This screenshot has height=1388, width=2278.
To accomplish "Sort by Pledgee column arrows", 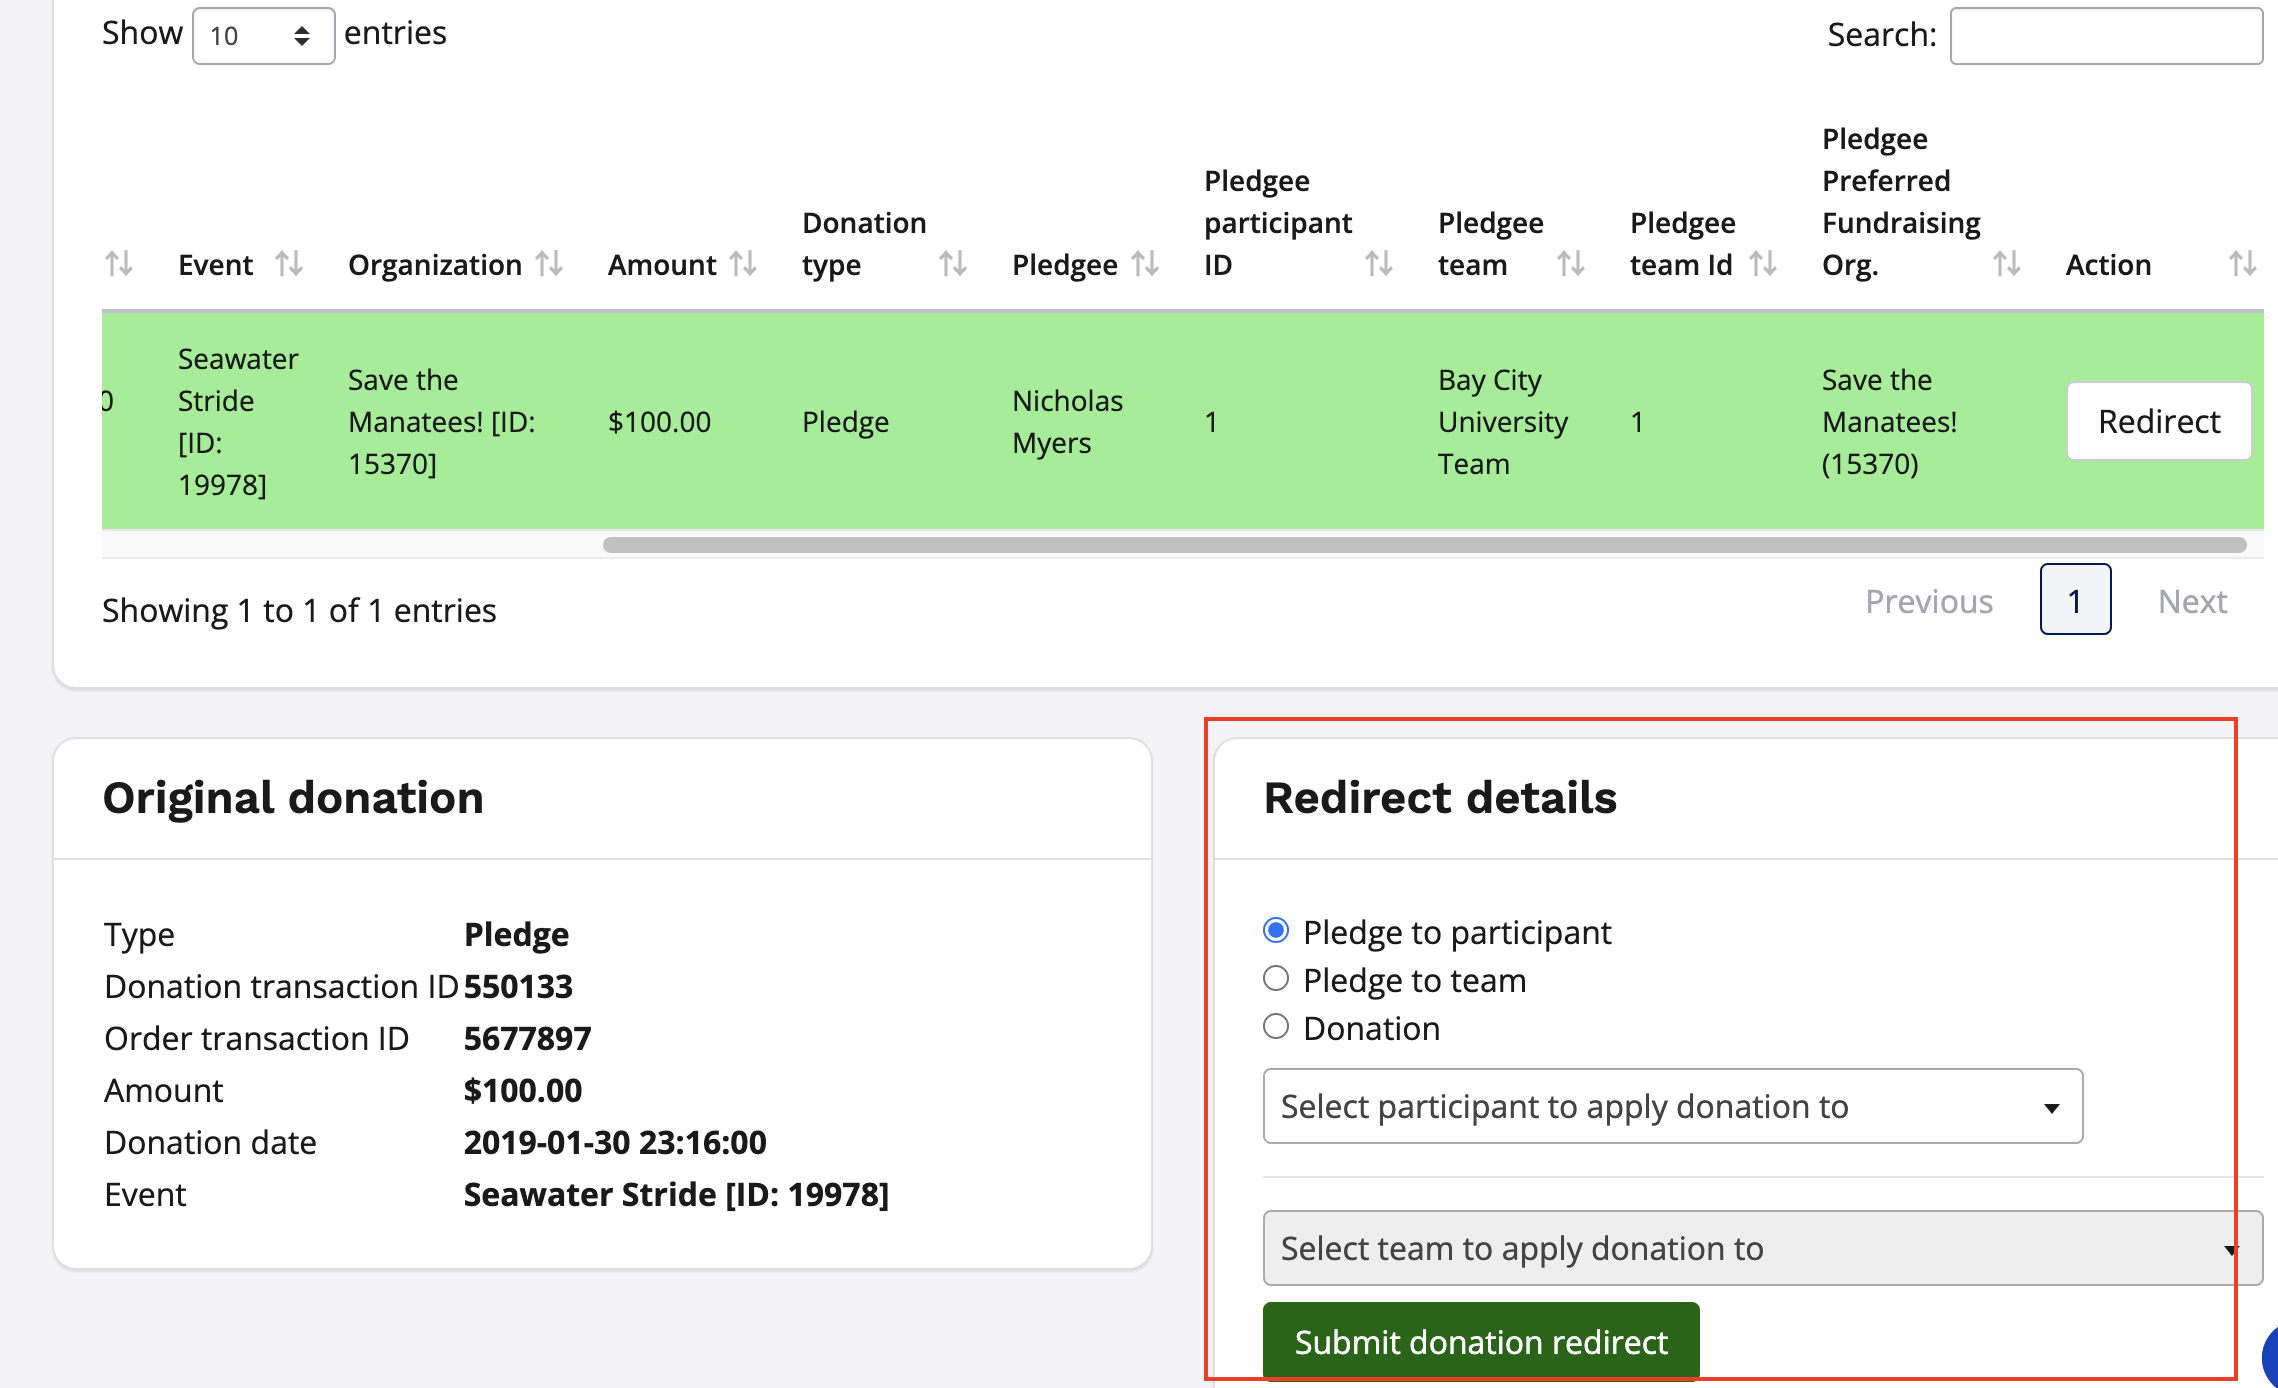I will click(1145, 265).
